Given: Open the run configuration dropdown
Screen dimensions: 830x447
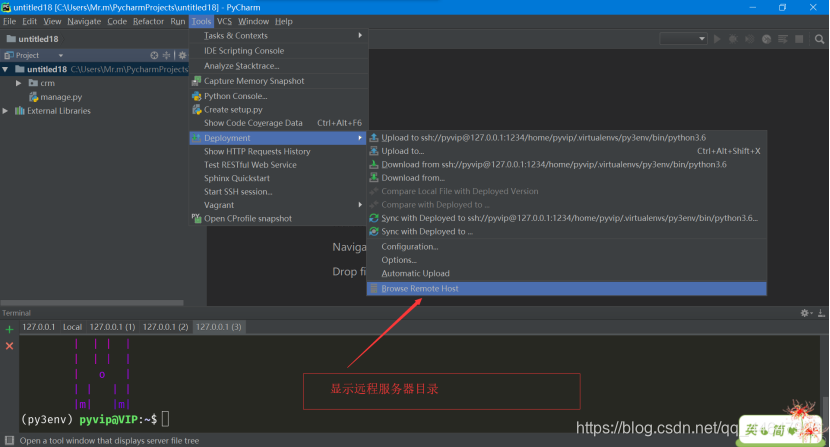Looking at the screenshot, I should tap(683, 39).
